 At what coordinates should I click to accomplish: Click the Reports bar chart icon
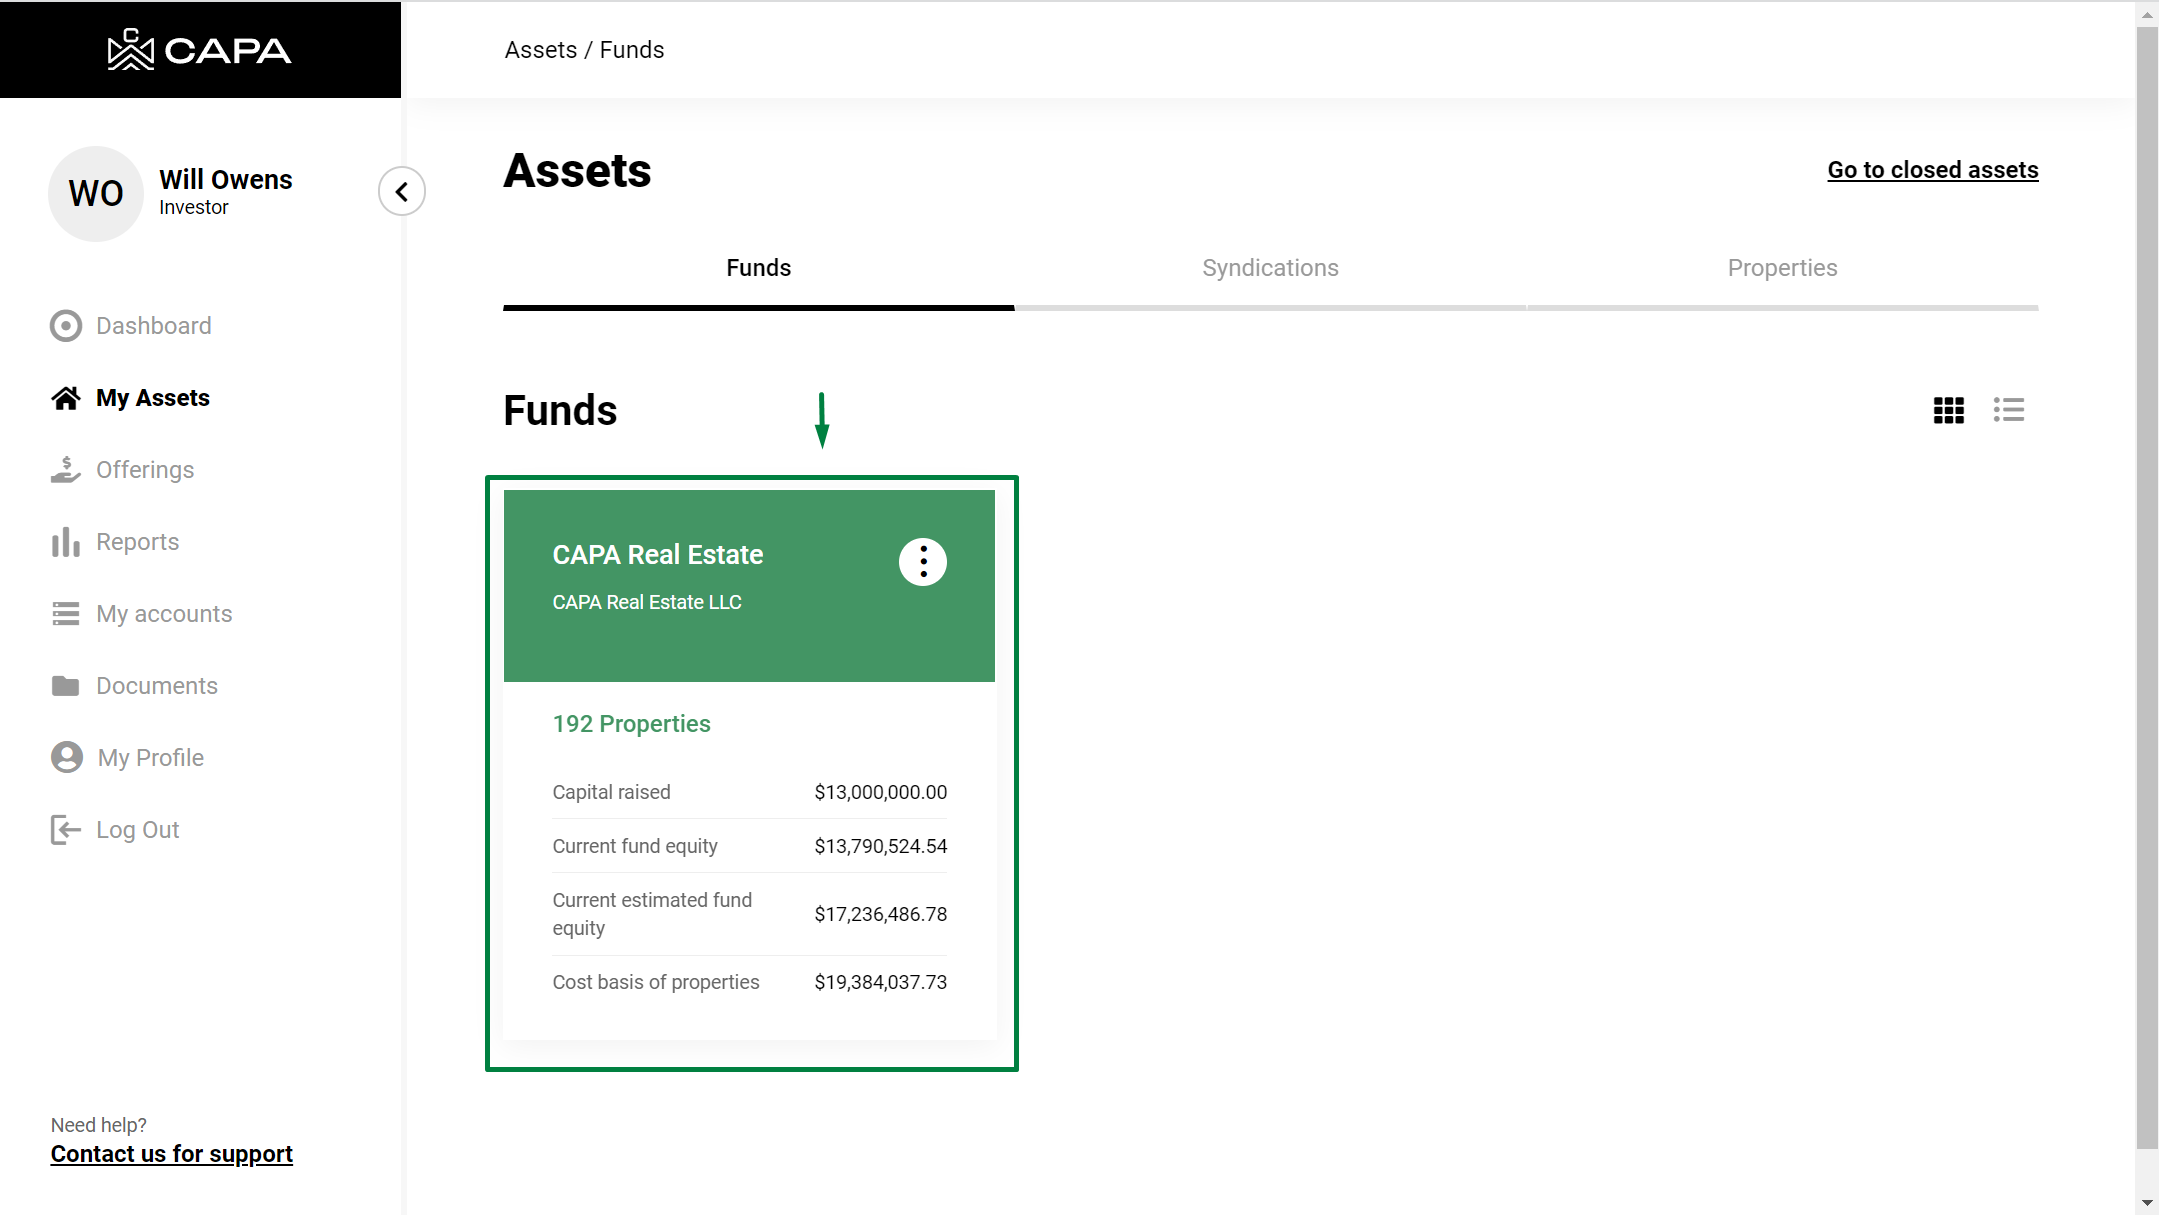pos(66,542)
